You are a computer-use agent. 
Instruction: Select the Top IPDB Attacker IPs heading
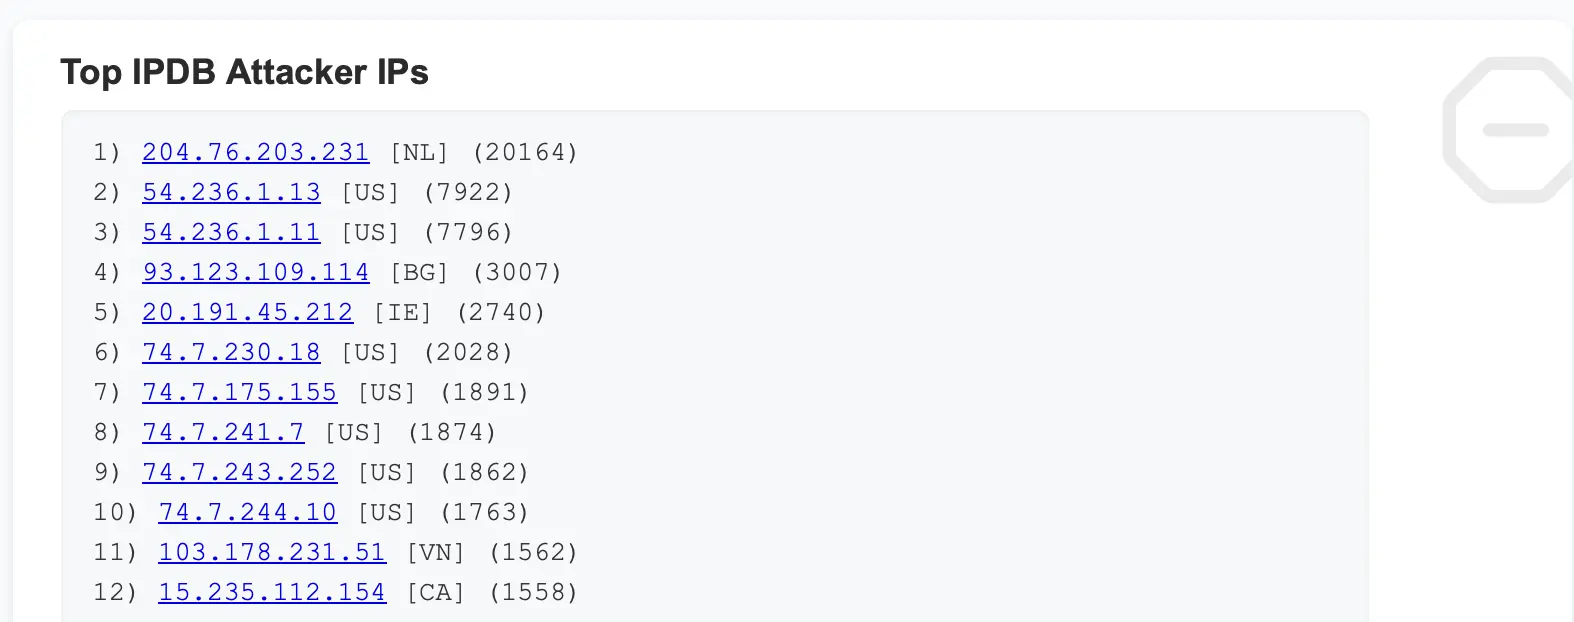tap(245, 72)
